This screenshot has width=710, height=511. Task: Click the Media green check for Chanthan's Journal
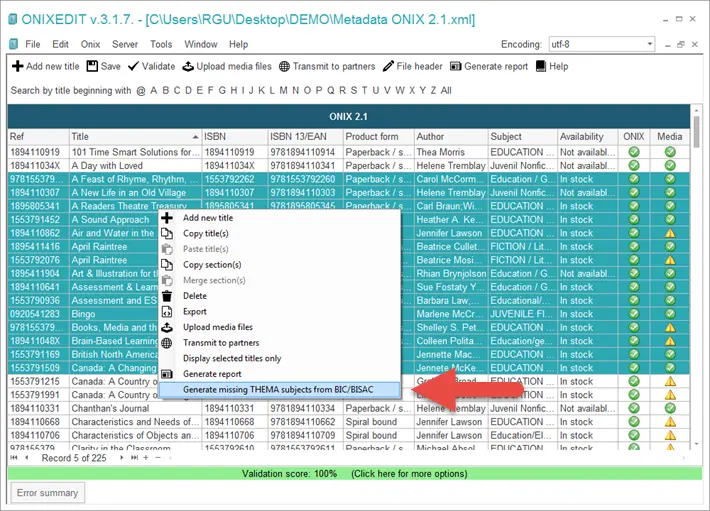[x=670, y=408]
